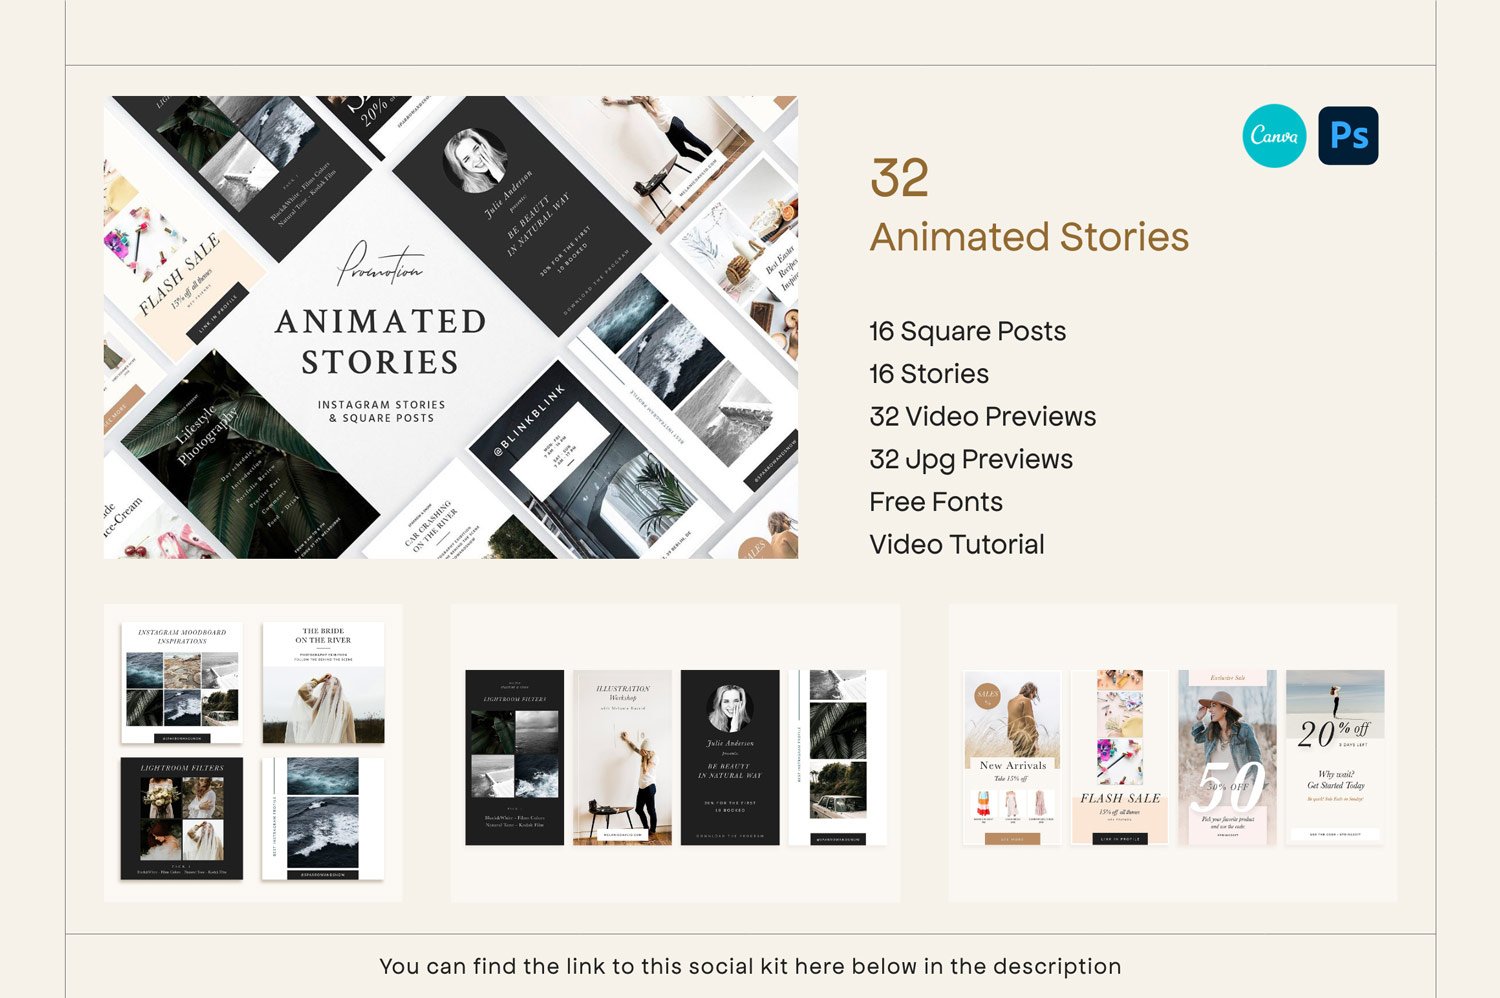This screenshot has height=998, width=1500.
Task: Click the Canva logo icon
Action: pos(1274,136)
